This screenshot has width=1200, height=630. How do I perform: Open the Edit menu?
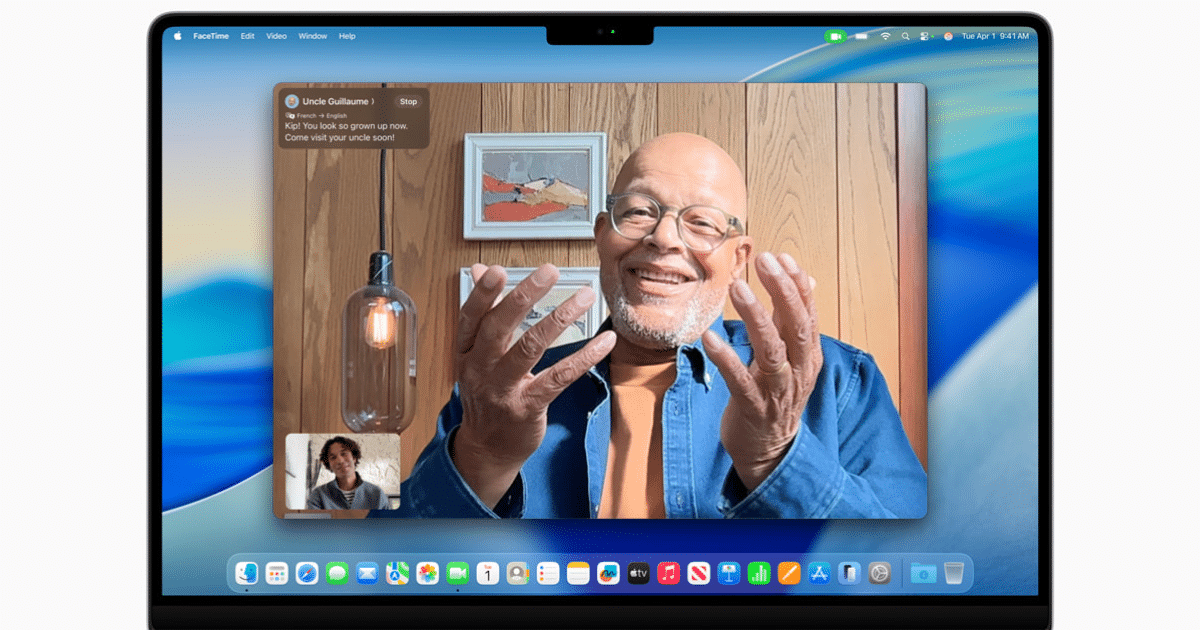click(246, 36)
